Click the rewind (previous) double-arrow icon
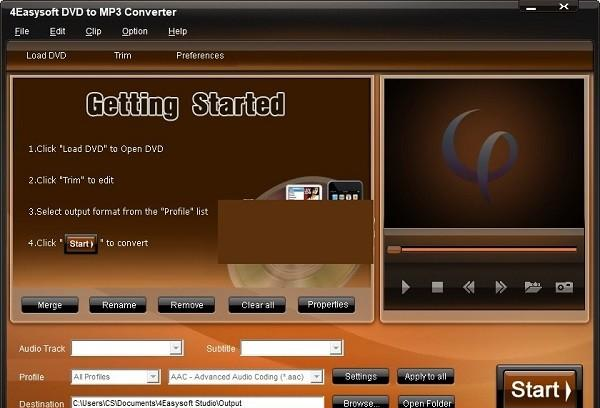 coord(469,287)
